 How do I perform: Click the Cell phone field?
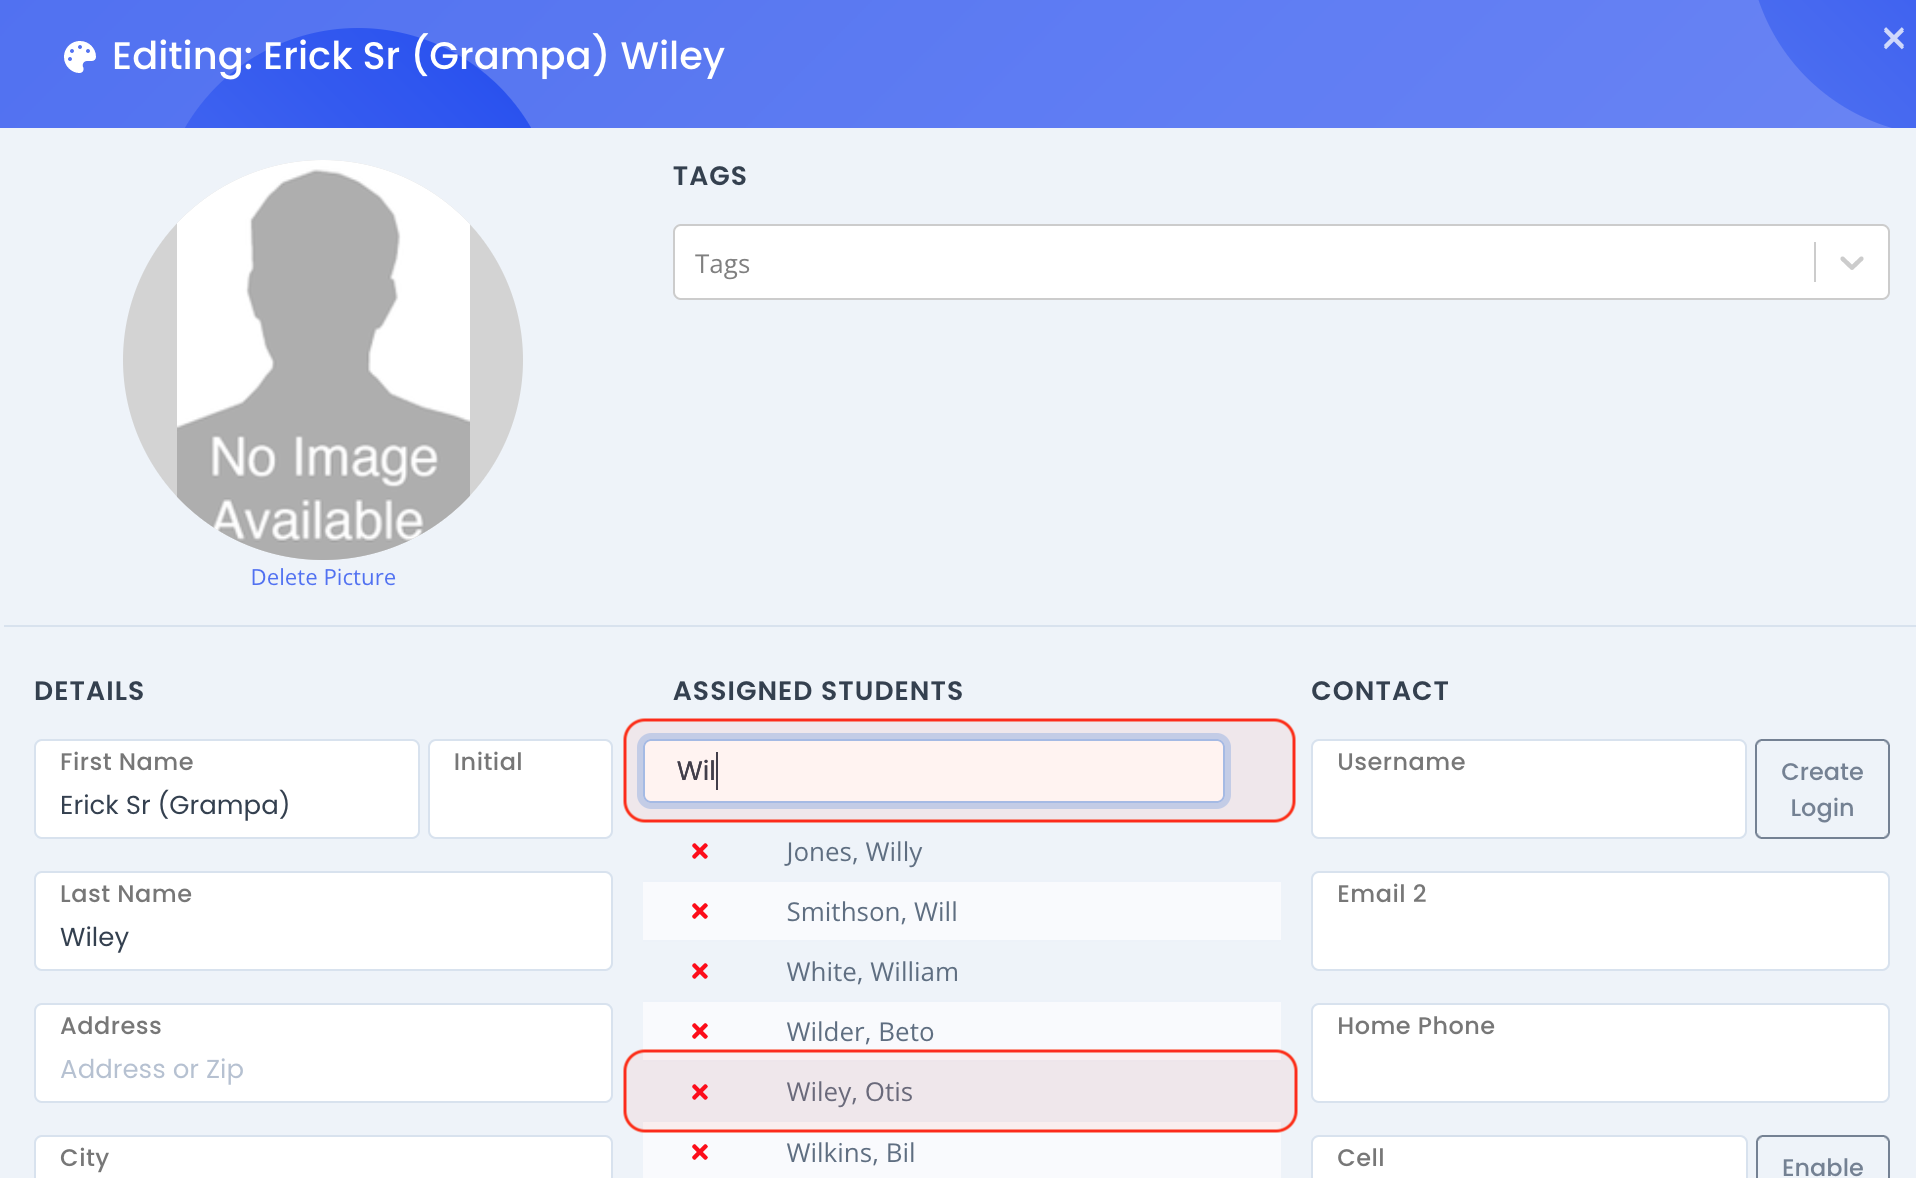[1528, 1158]
